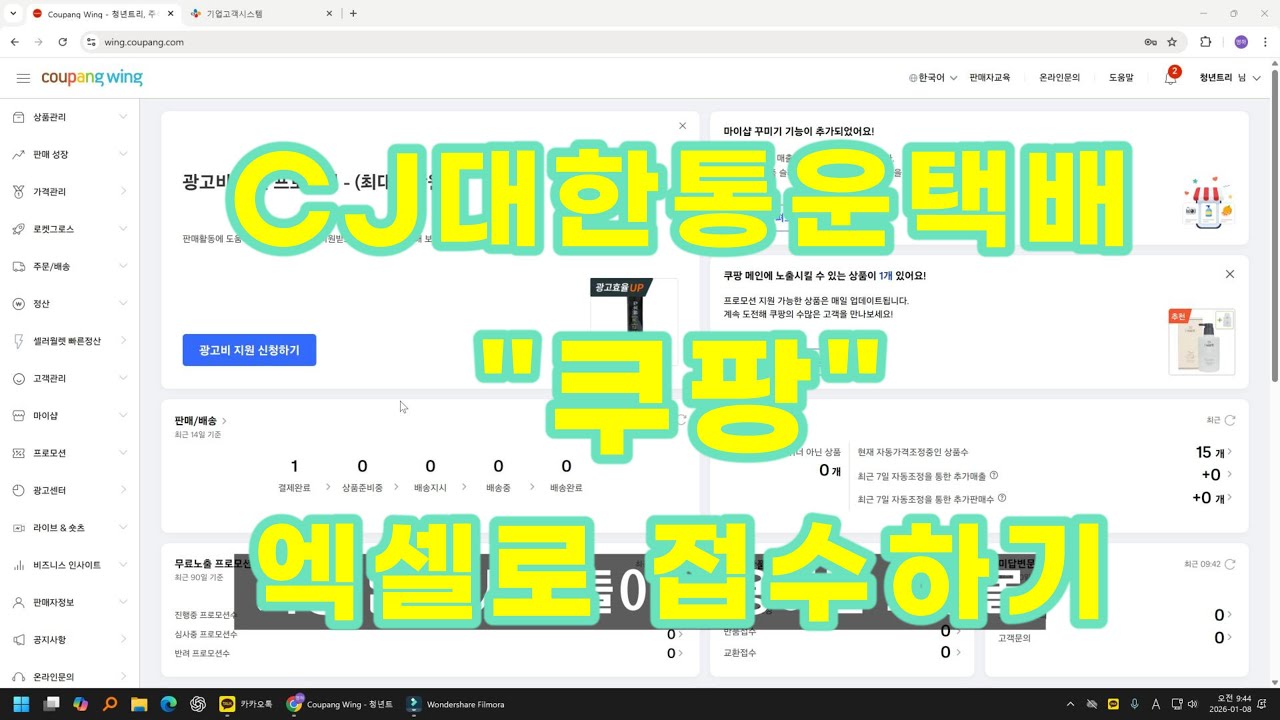Click the recommended product thumbnail image
Screen dimensions: 1280x720
point(1202,342)
